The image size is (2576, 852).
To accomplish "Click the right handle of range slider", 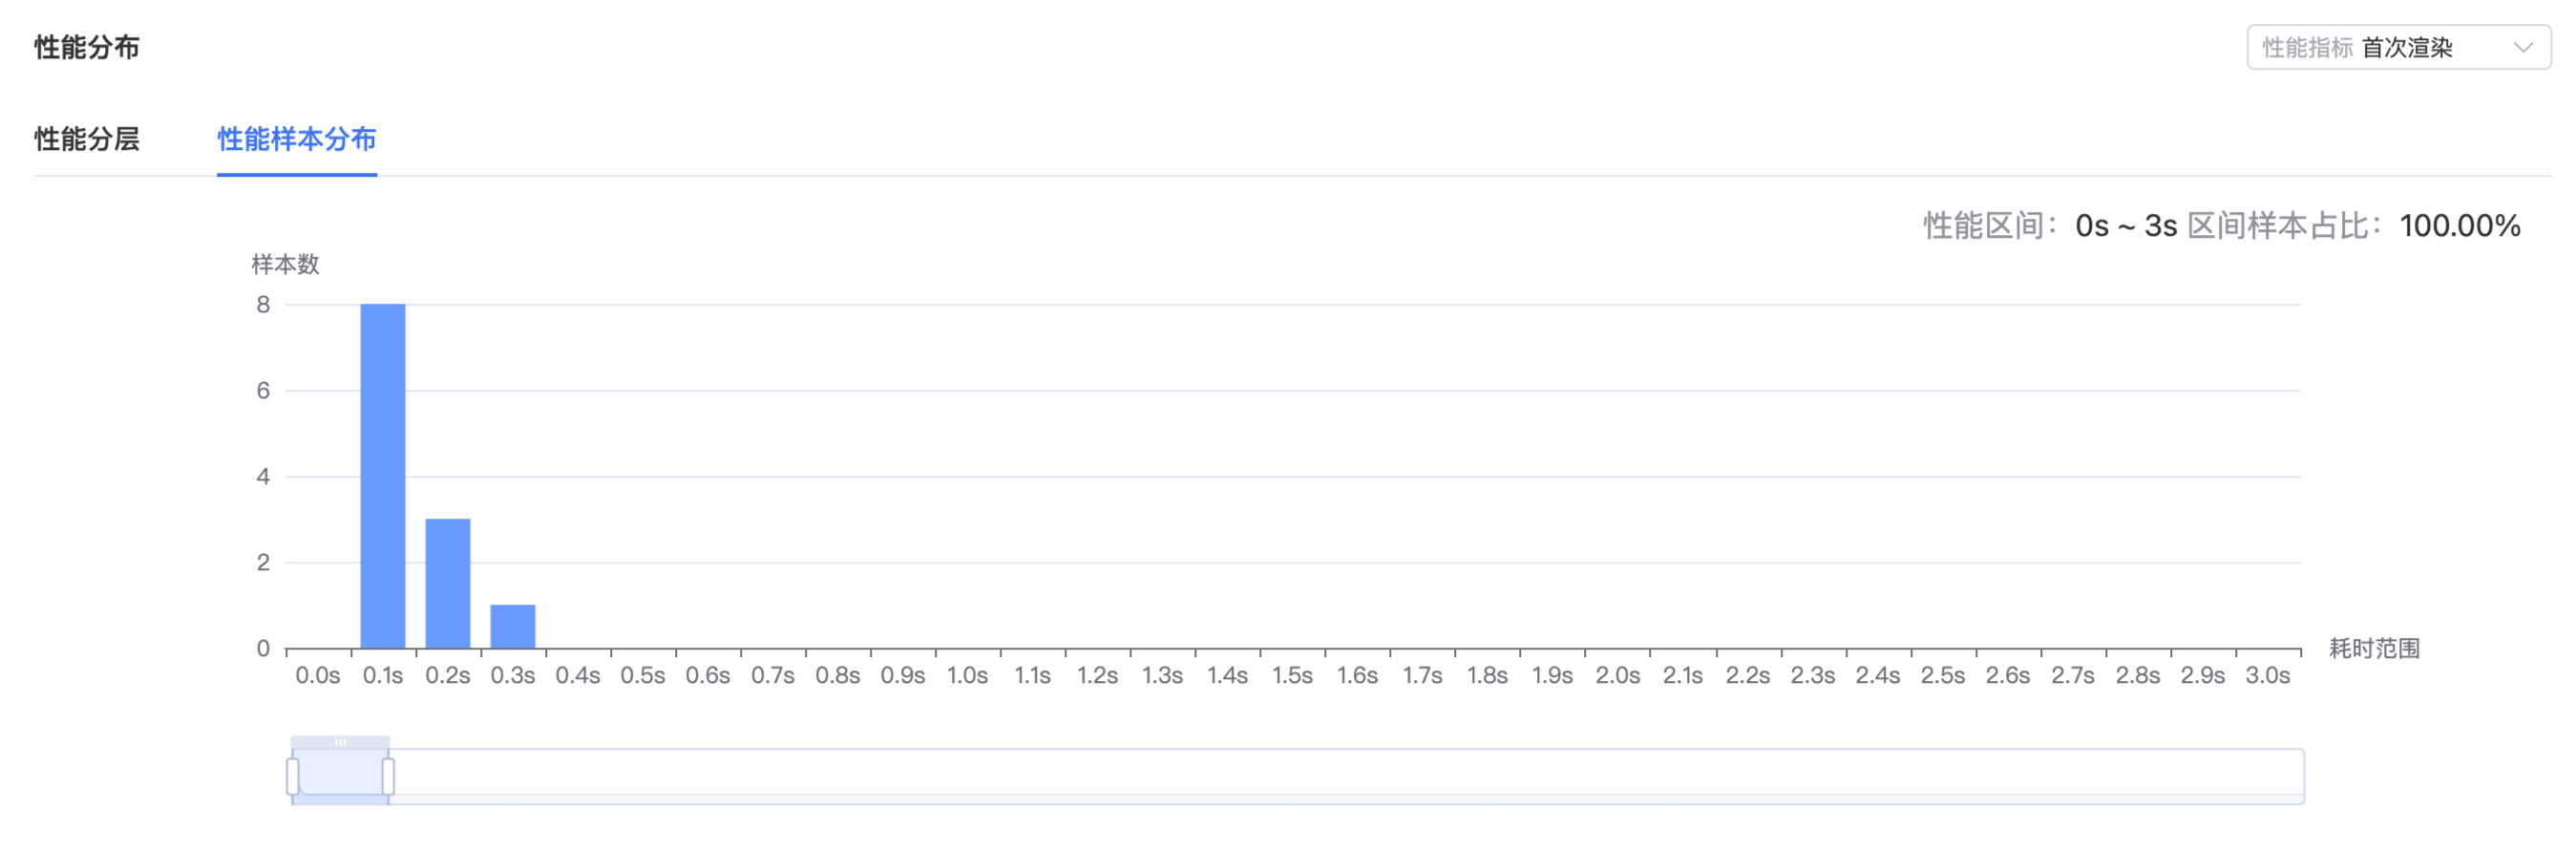I will coord(388,776).
